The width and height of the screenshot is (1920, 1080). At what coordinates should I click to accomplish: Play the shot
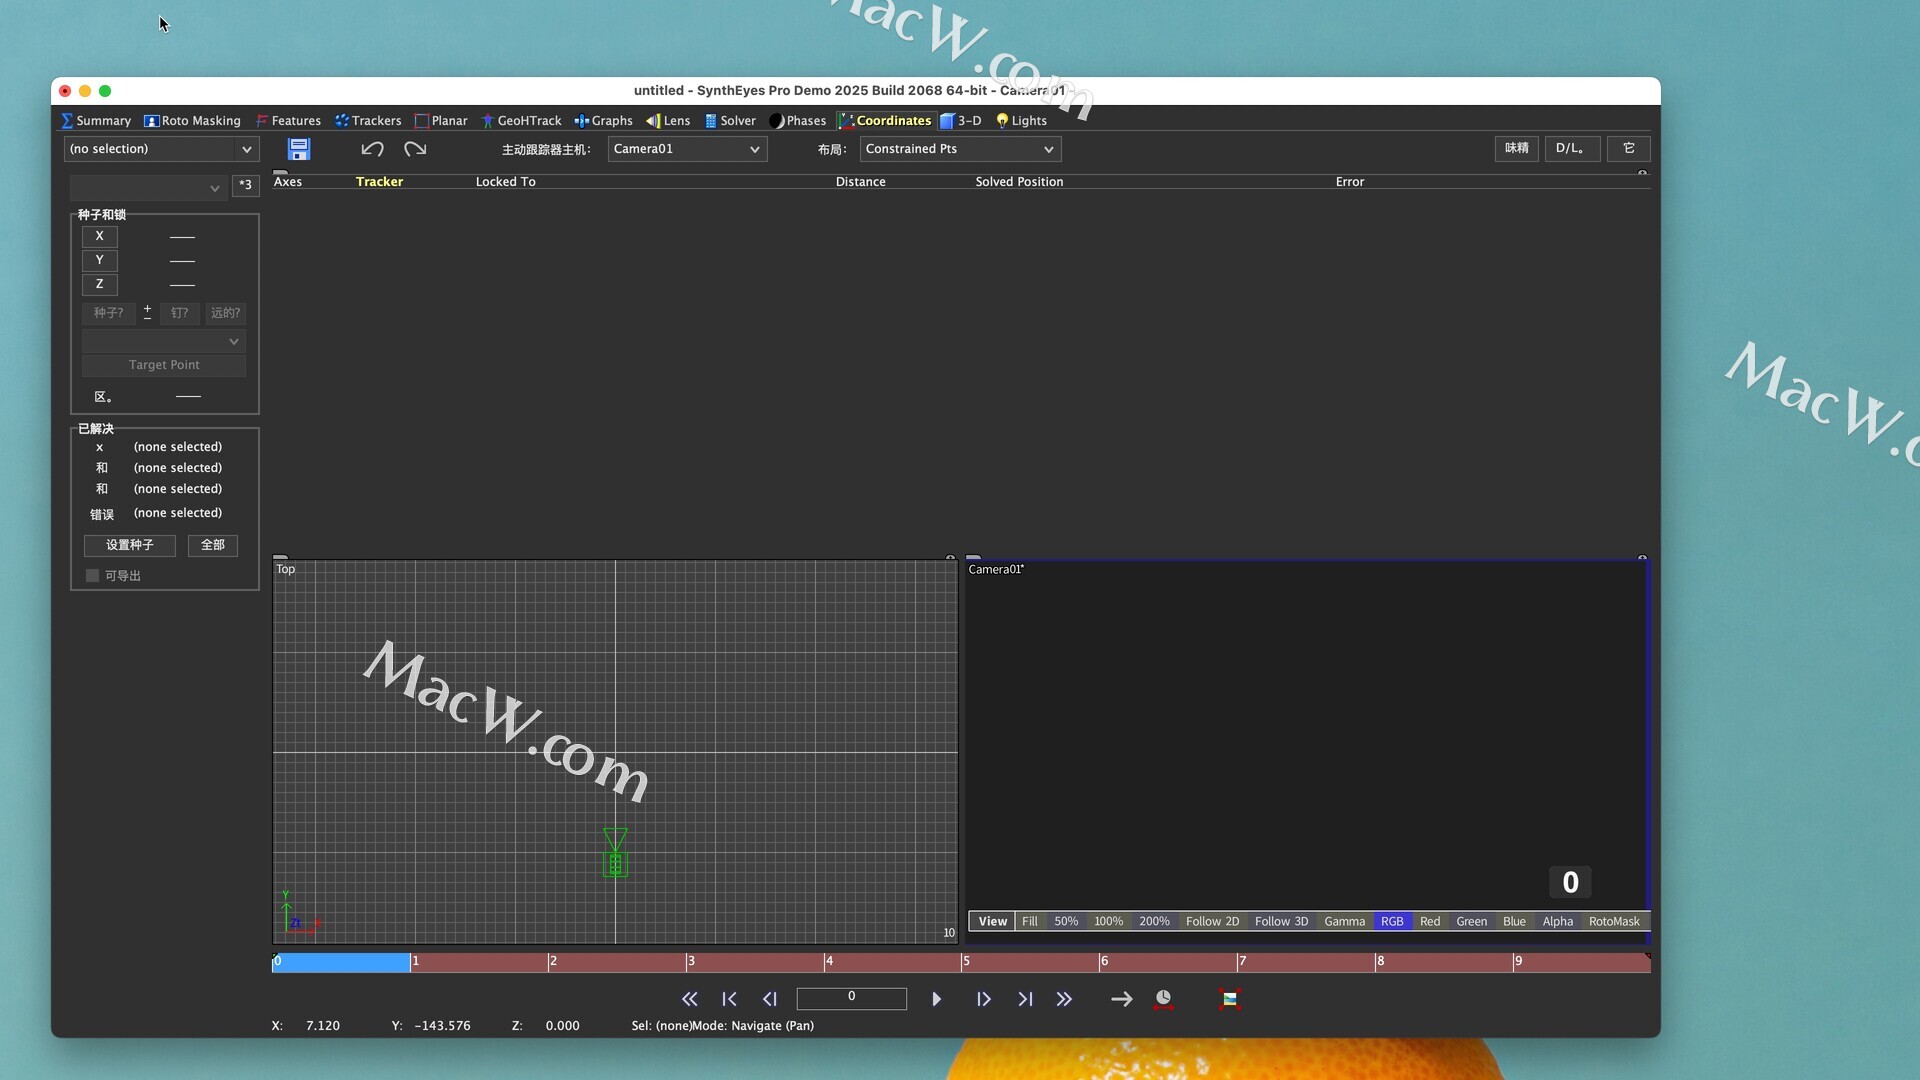click(x=936, y=999)
